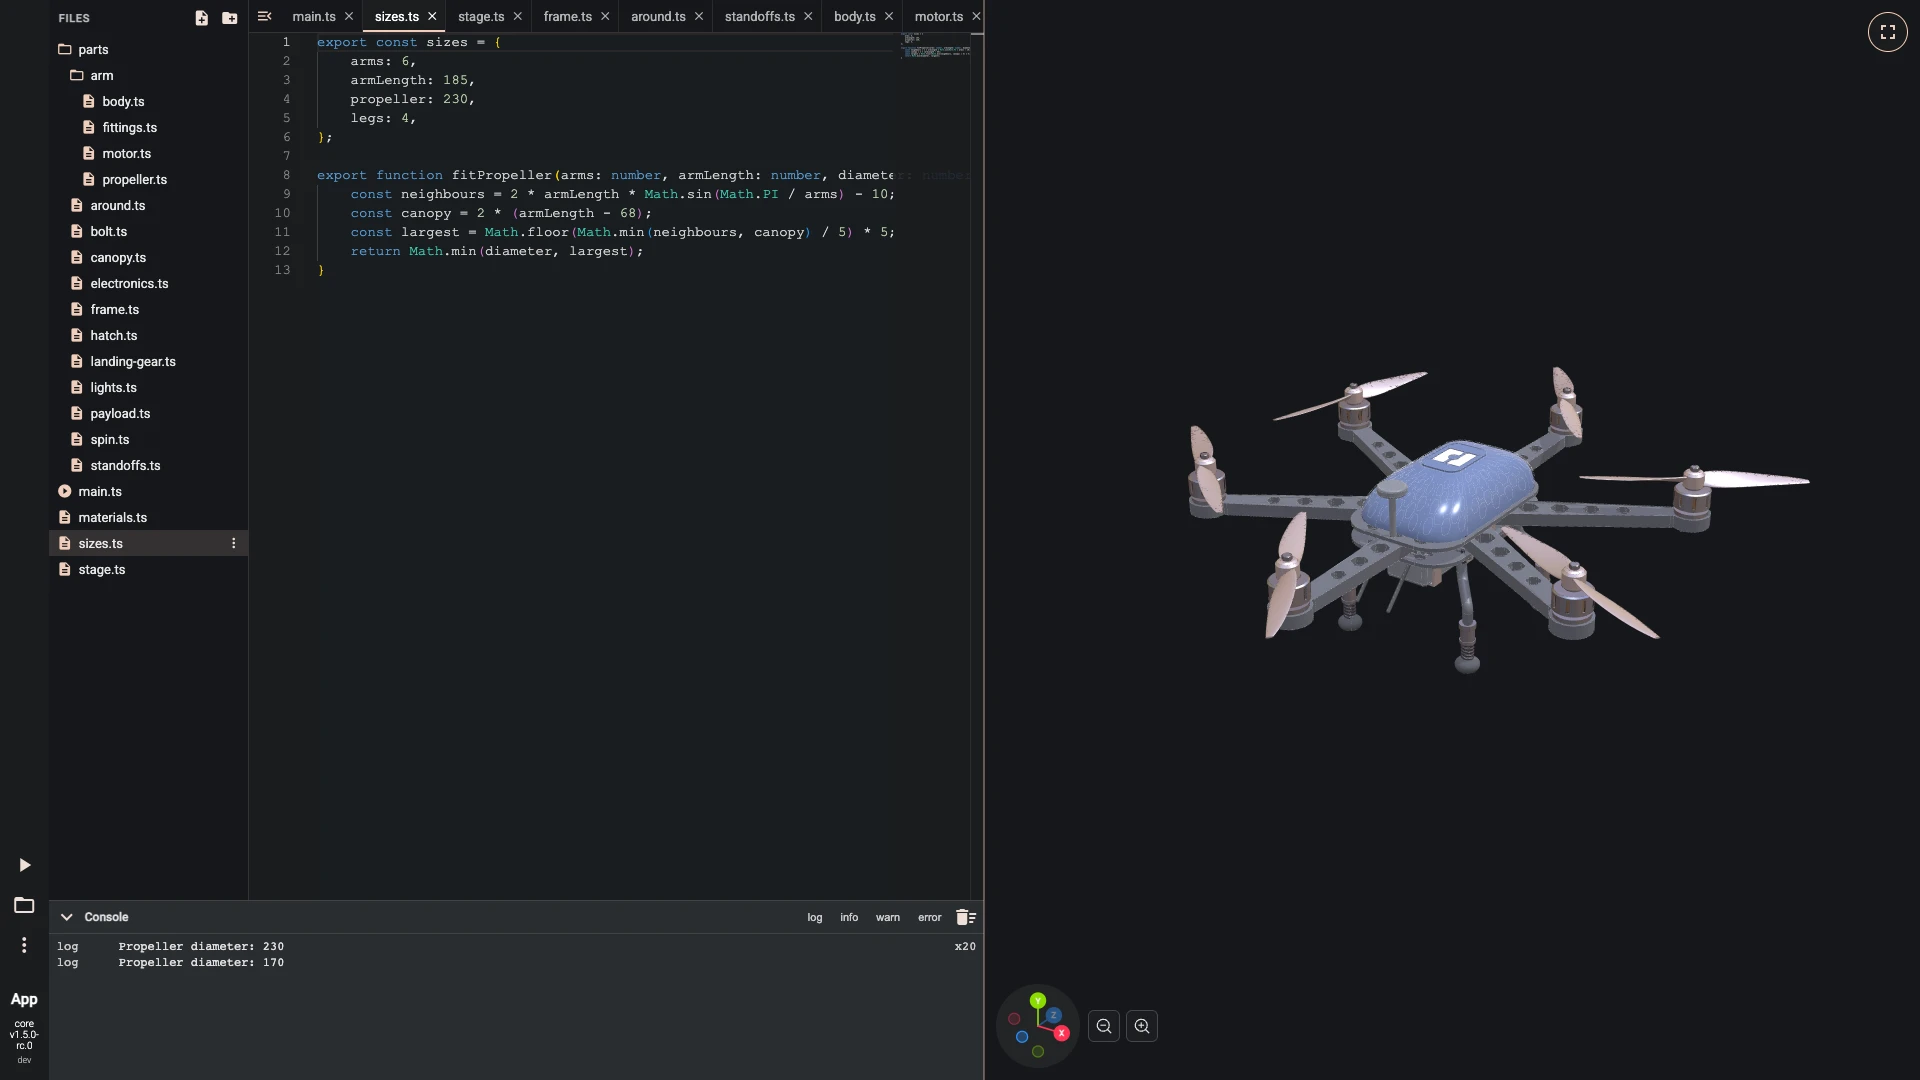Close the stage.ts tab
The image size is (1920, 1080).
coord(517,16)
